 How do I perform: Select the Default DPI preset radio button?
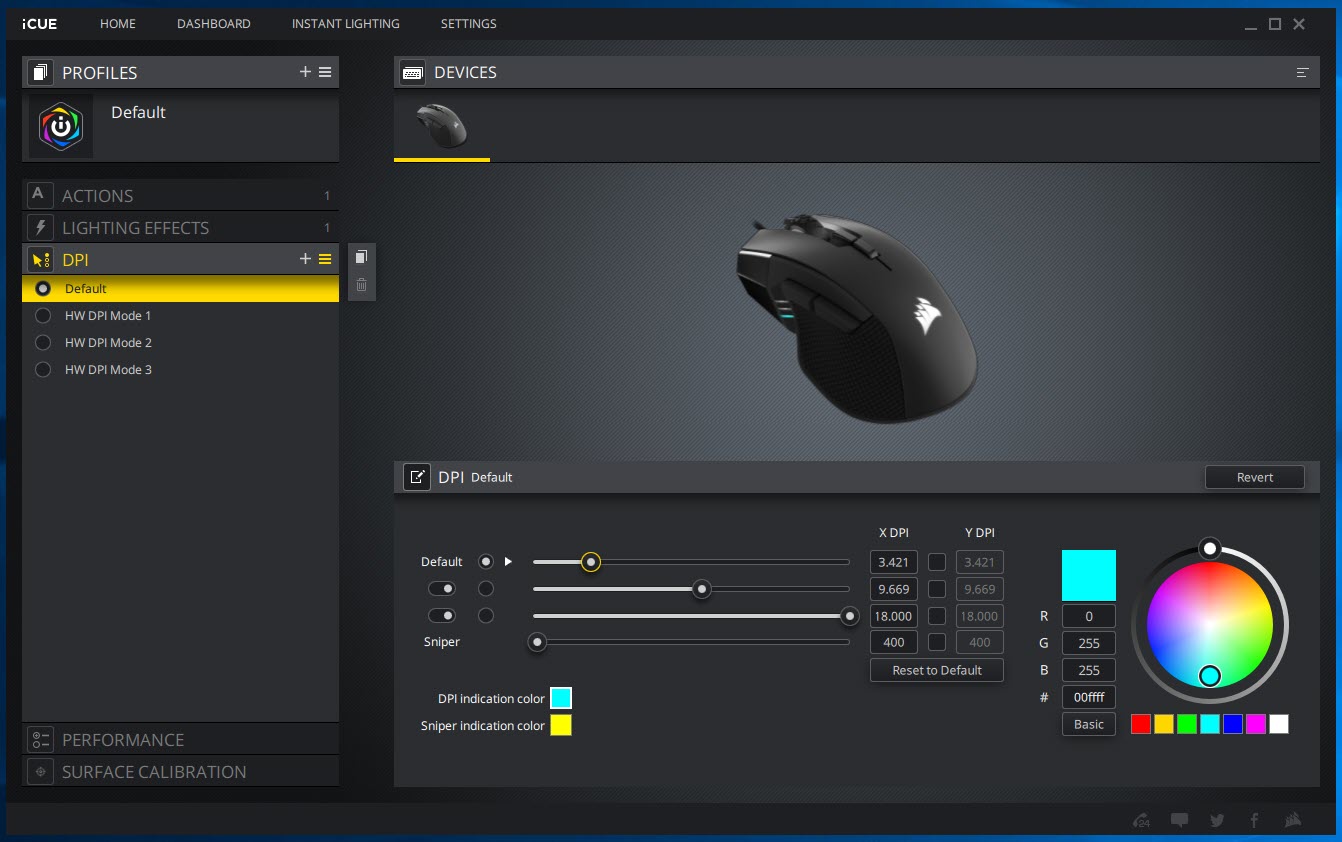coord(43,288)
